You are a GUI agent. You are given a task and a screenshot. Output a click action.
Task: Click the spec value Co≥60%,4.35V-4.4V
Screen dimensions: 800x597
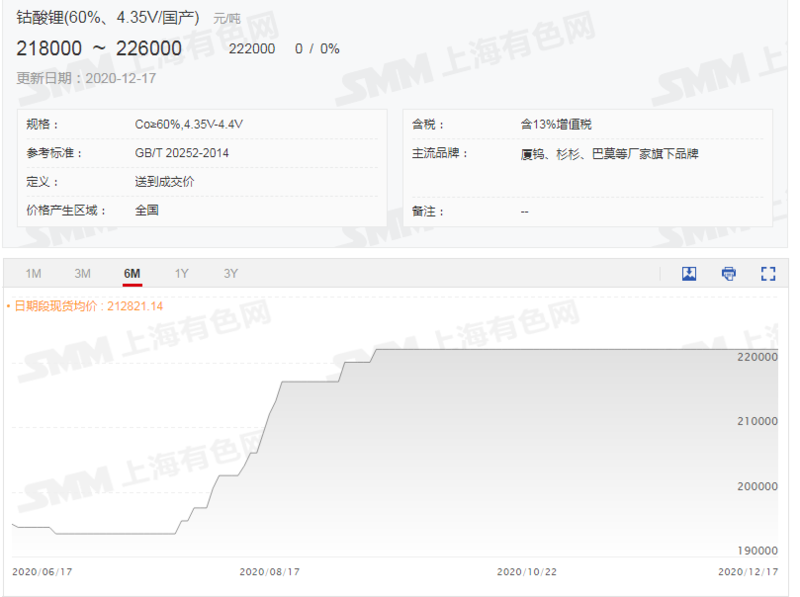[x=189, y=124]
